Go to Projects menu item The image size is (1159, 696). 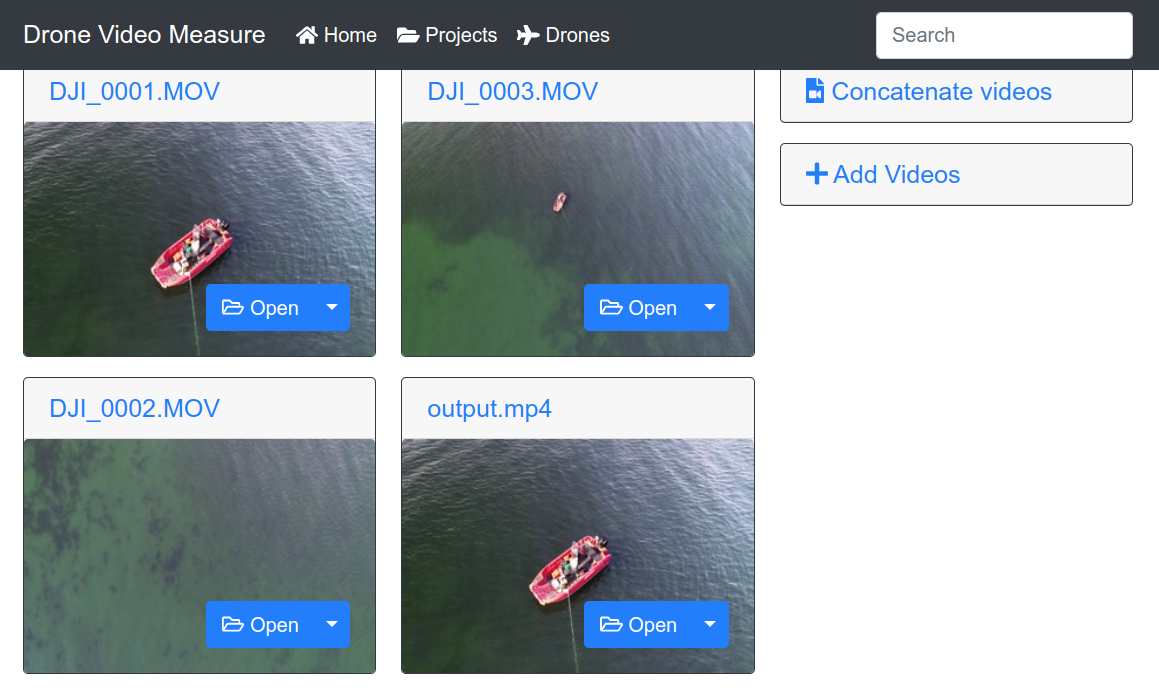click(447, 35)
